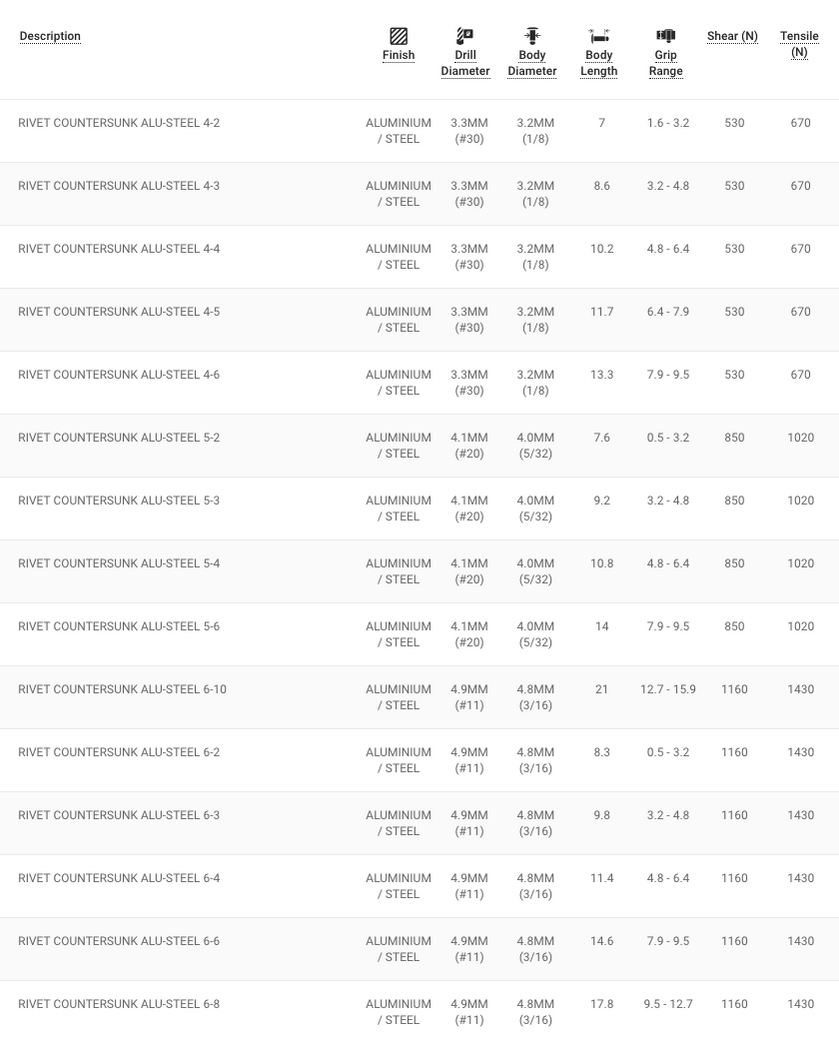Viewport: 839px width, 1050px height.
Task: Click the Drill Diameter icon
Action: (x=465, y=35)
